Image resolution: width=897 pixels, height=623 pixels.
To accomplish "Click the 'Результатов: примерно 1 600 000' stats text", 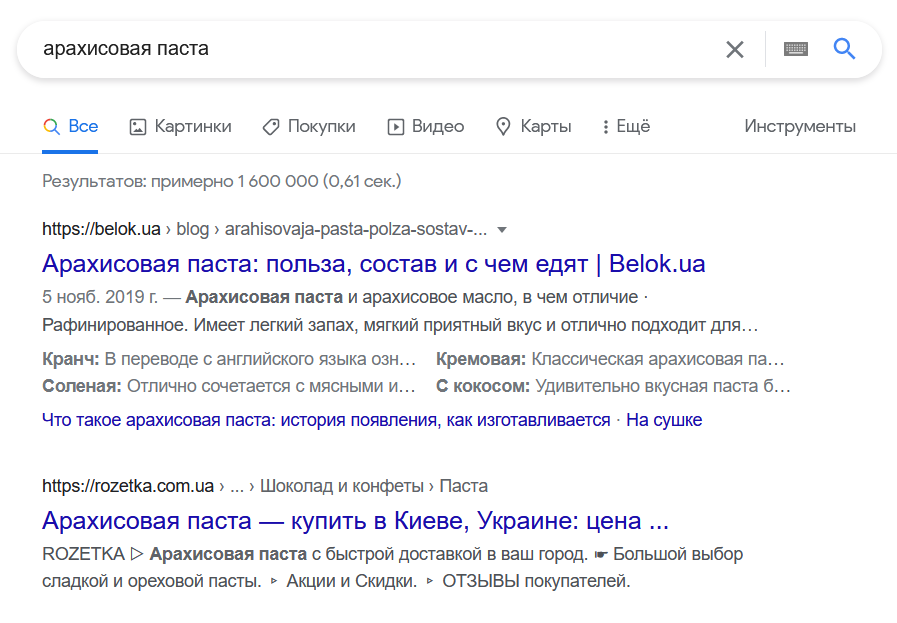I will click(222, 182).
